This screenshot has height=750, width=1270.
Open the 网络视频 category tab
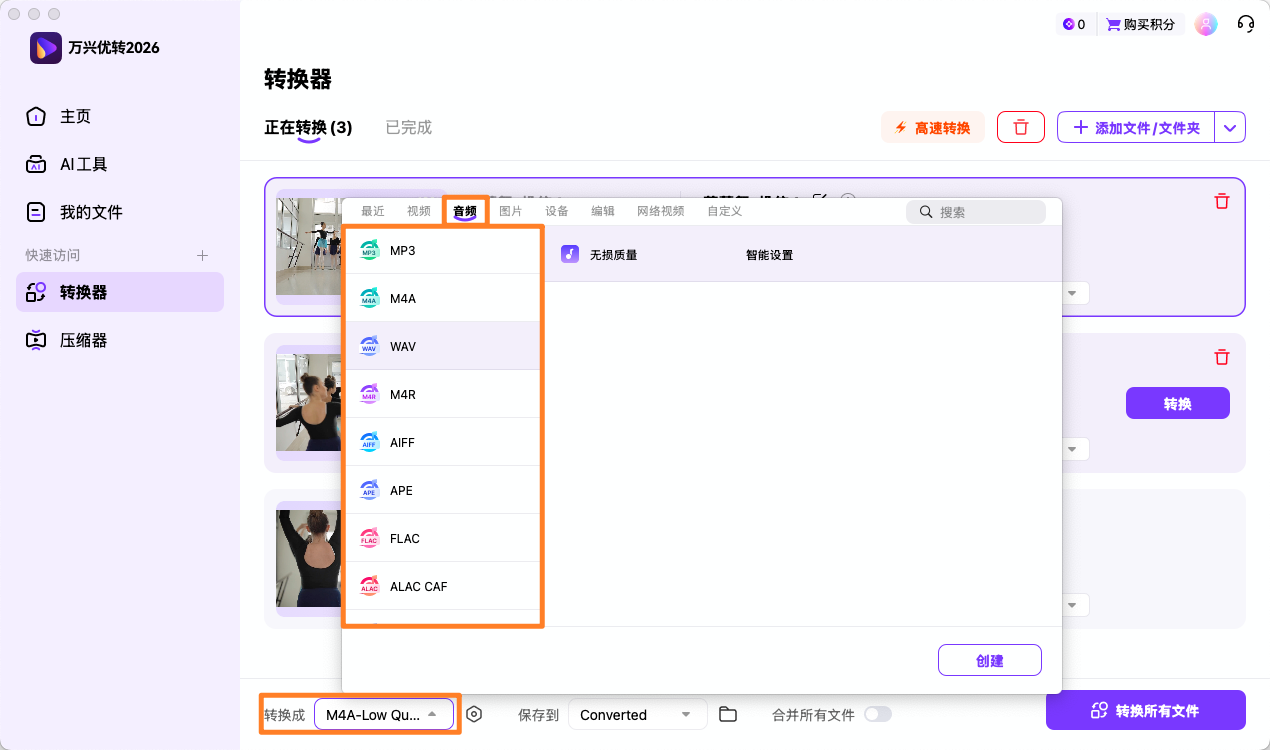(x=660, y=211)
